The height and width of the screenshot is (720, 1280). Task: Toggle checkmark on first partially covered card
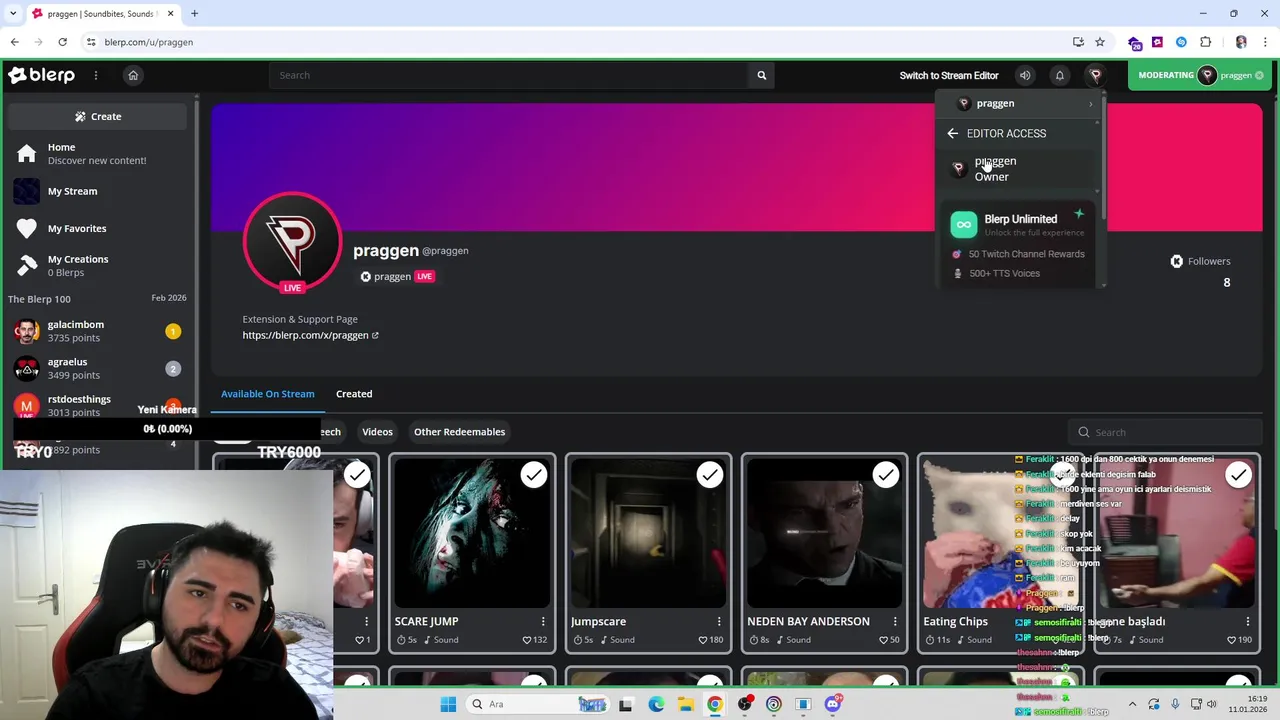pyautogui.click(x=357, y=475)
